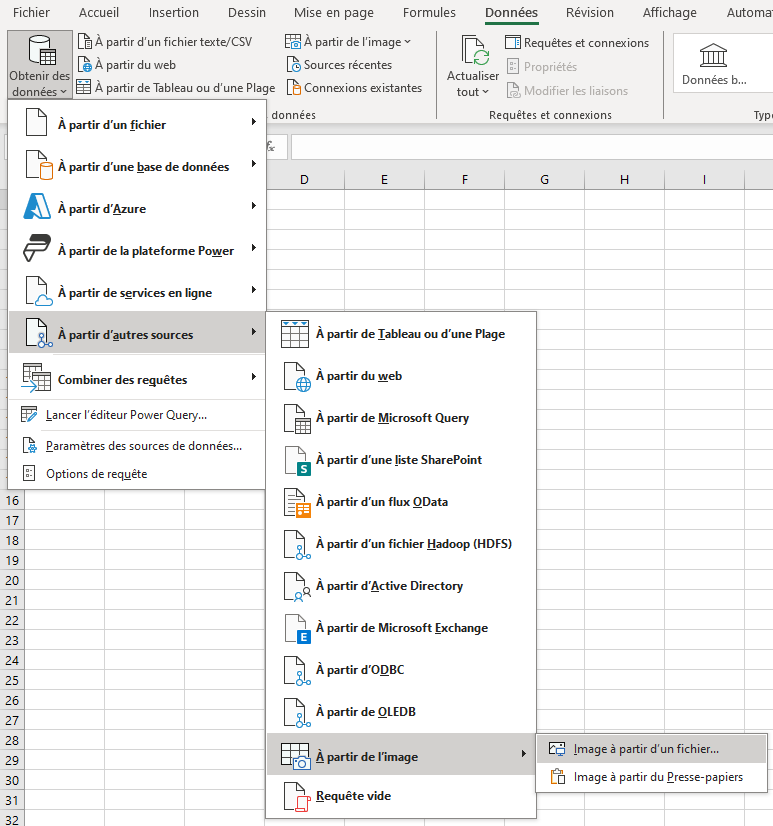Click the Options de requête icon
773x826 pixels.
tap(29, 473)
